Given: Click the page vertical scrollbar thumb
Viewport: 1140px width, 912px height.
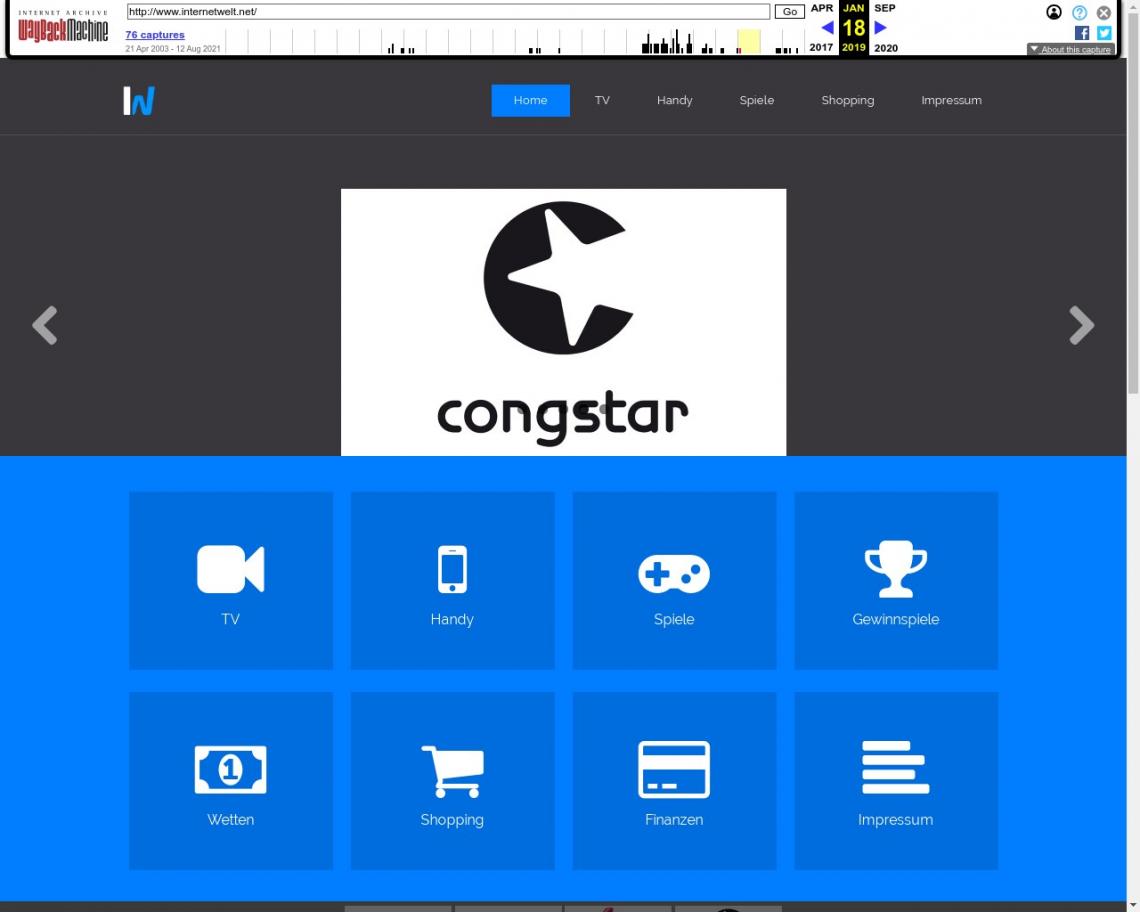Looking at the screenshot, I should point(1133,204).
